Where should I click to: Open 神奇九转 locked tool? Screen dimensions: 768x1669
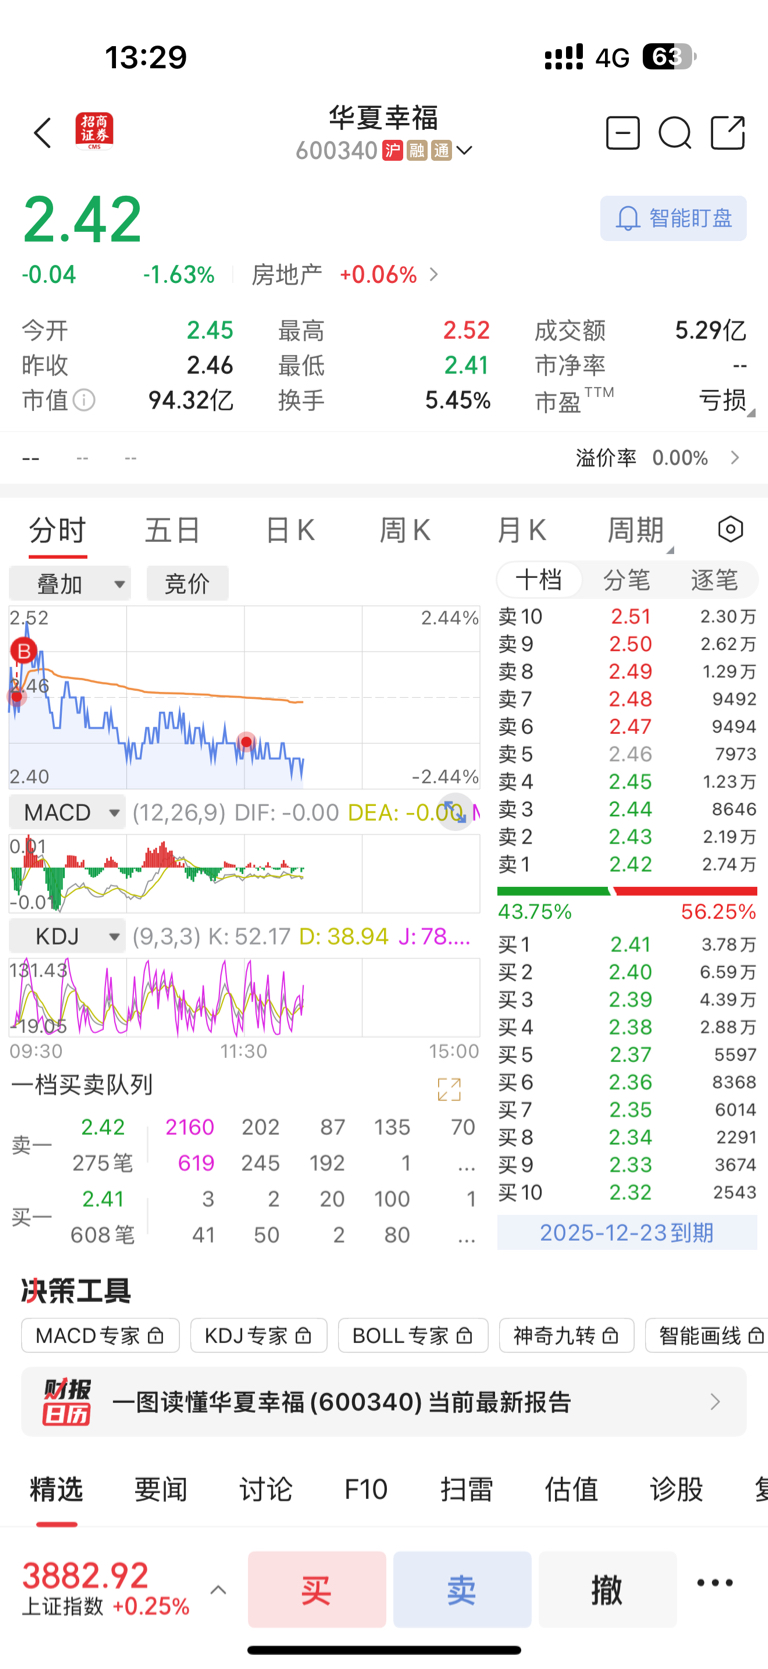click(566, 1335)
